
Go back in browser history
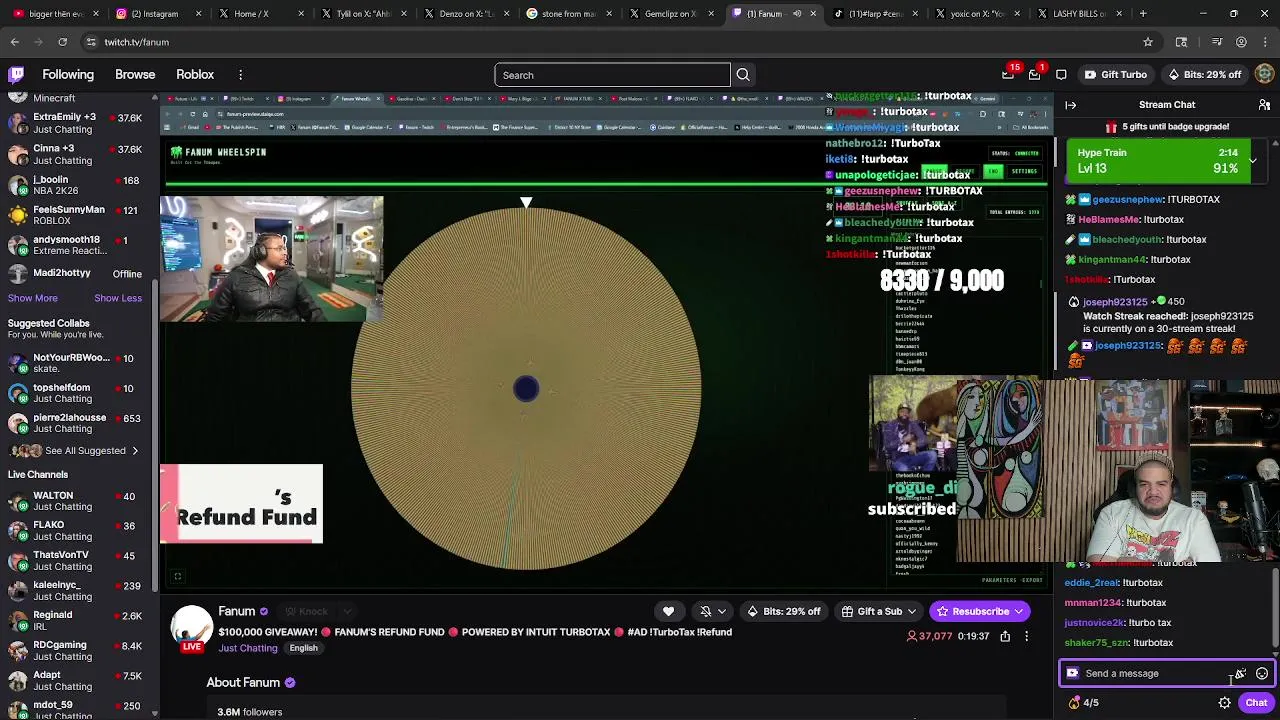point(15,42)
